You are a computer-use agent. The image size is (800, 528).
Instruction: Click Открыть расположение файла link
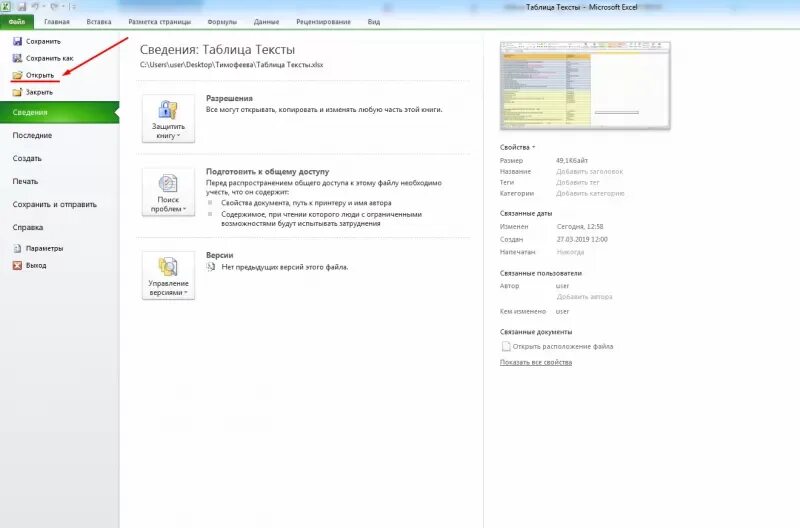[x=563, y=346]
